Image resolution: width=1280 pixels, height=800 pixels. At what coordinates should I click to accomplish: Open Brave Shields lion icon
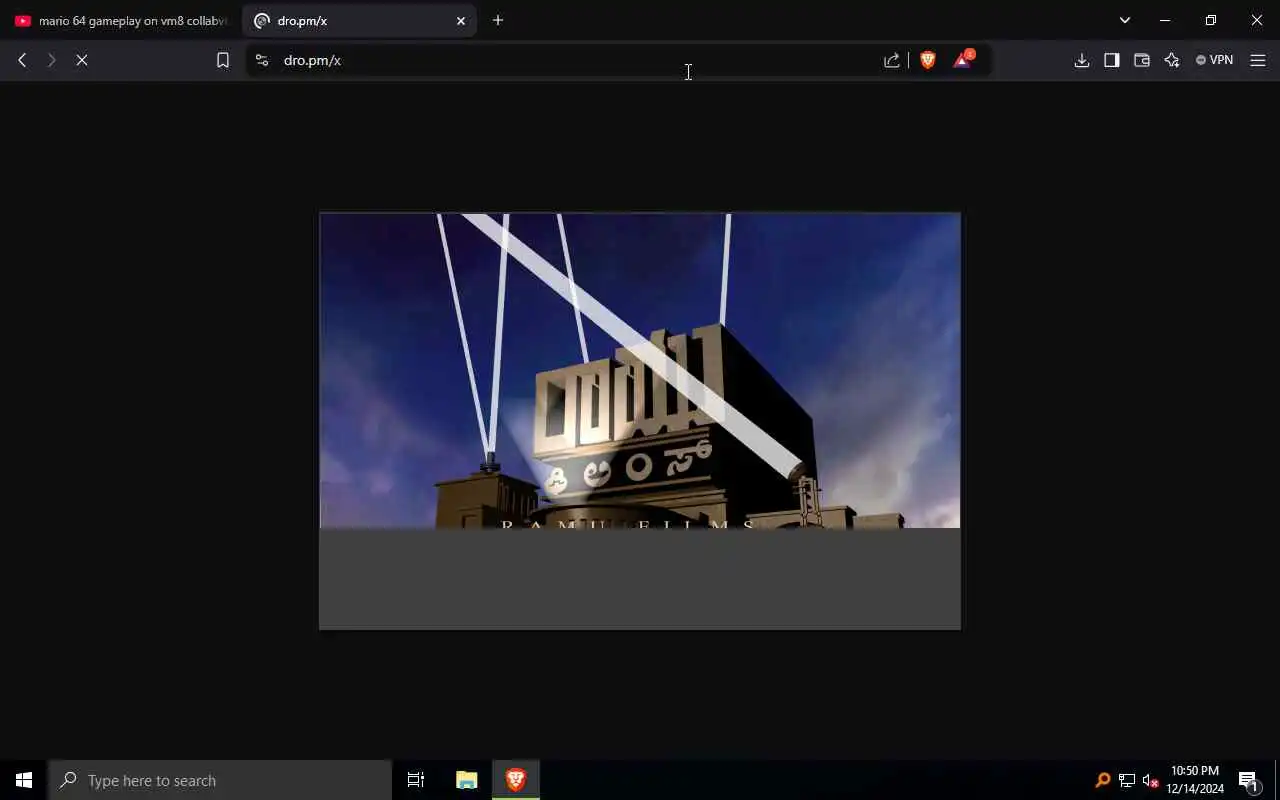(x=928, y=60)
